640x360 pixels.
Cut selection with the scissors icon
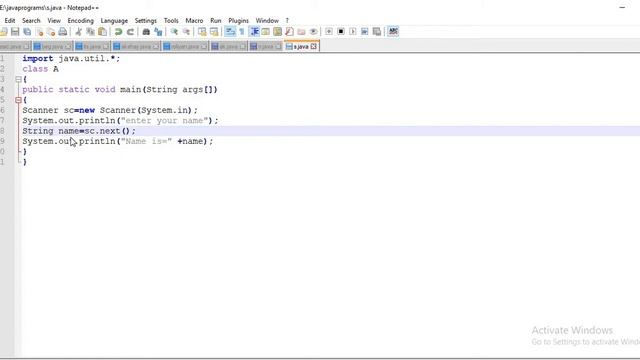[78, 31]
